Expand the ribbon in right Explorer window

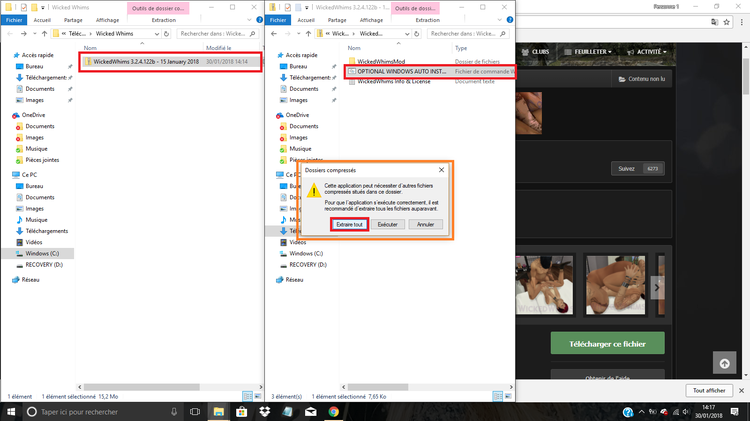click(x=499, y=20)
